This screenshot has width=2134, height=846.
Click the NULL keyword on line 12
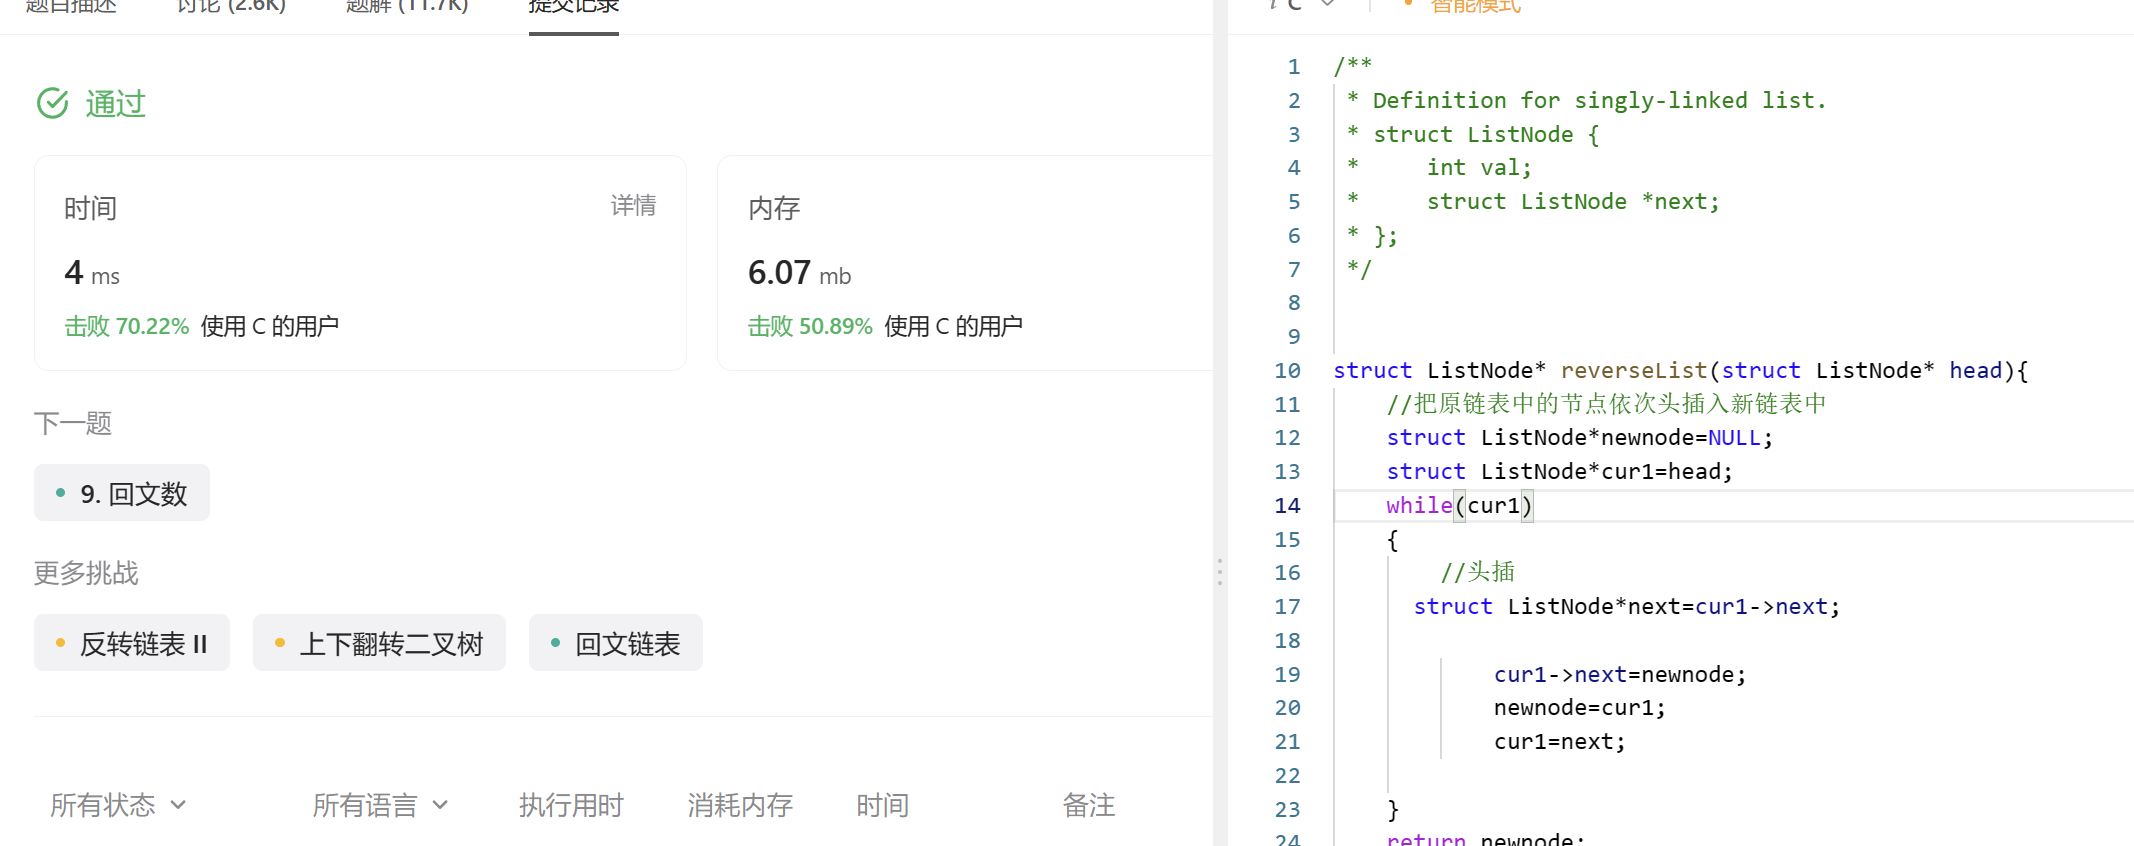(1734, 438)
